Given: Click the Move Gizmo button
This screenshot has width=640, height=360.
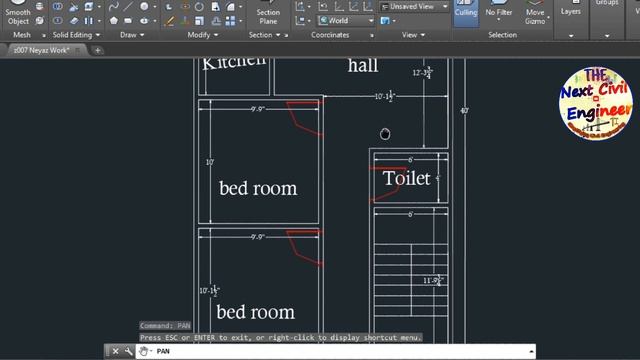Looking at the screenshot, I should tap(535, 13).
